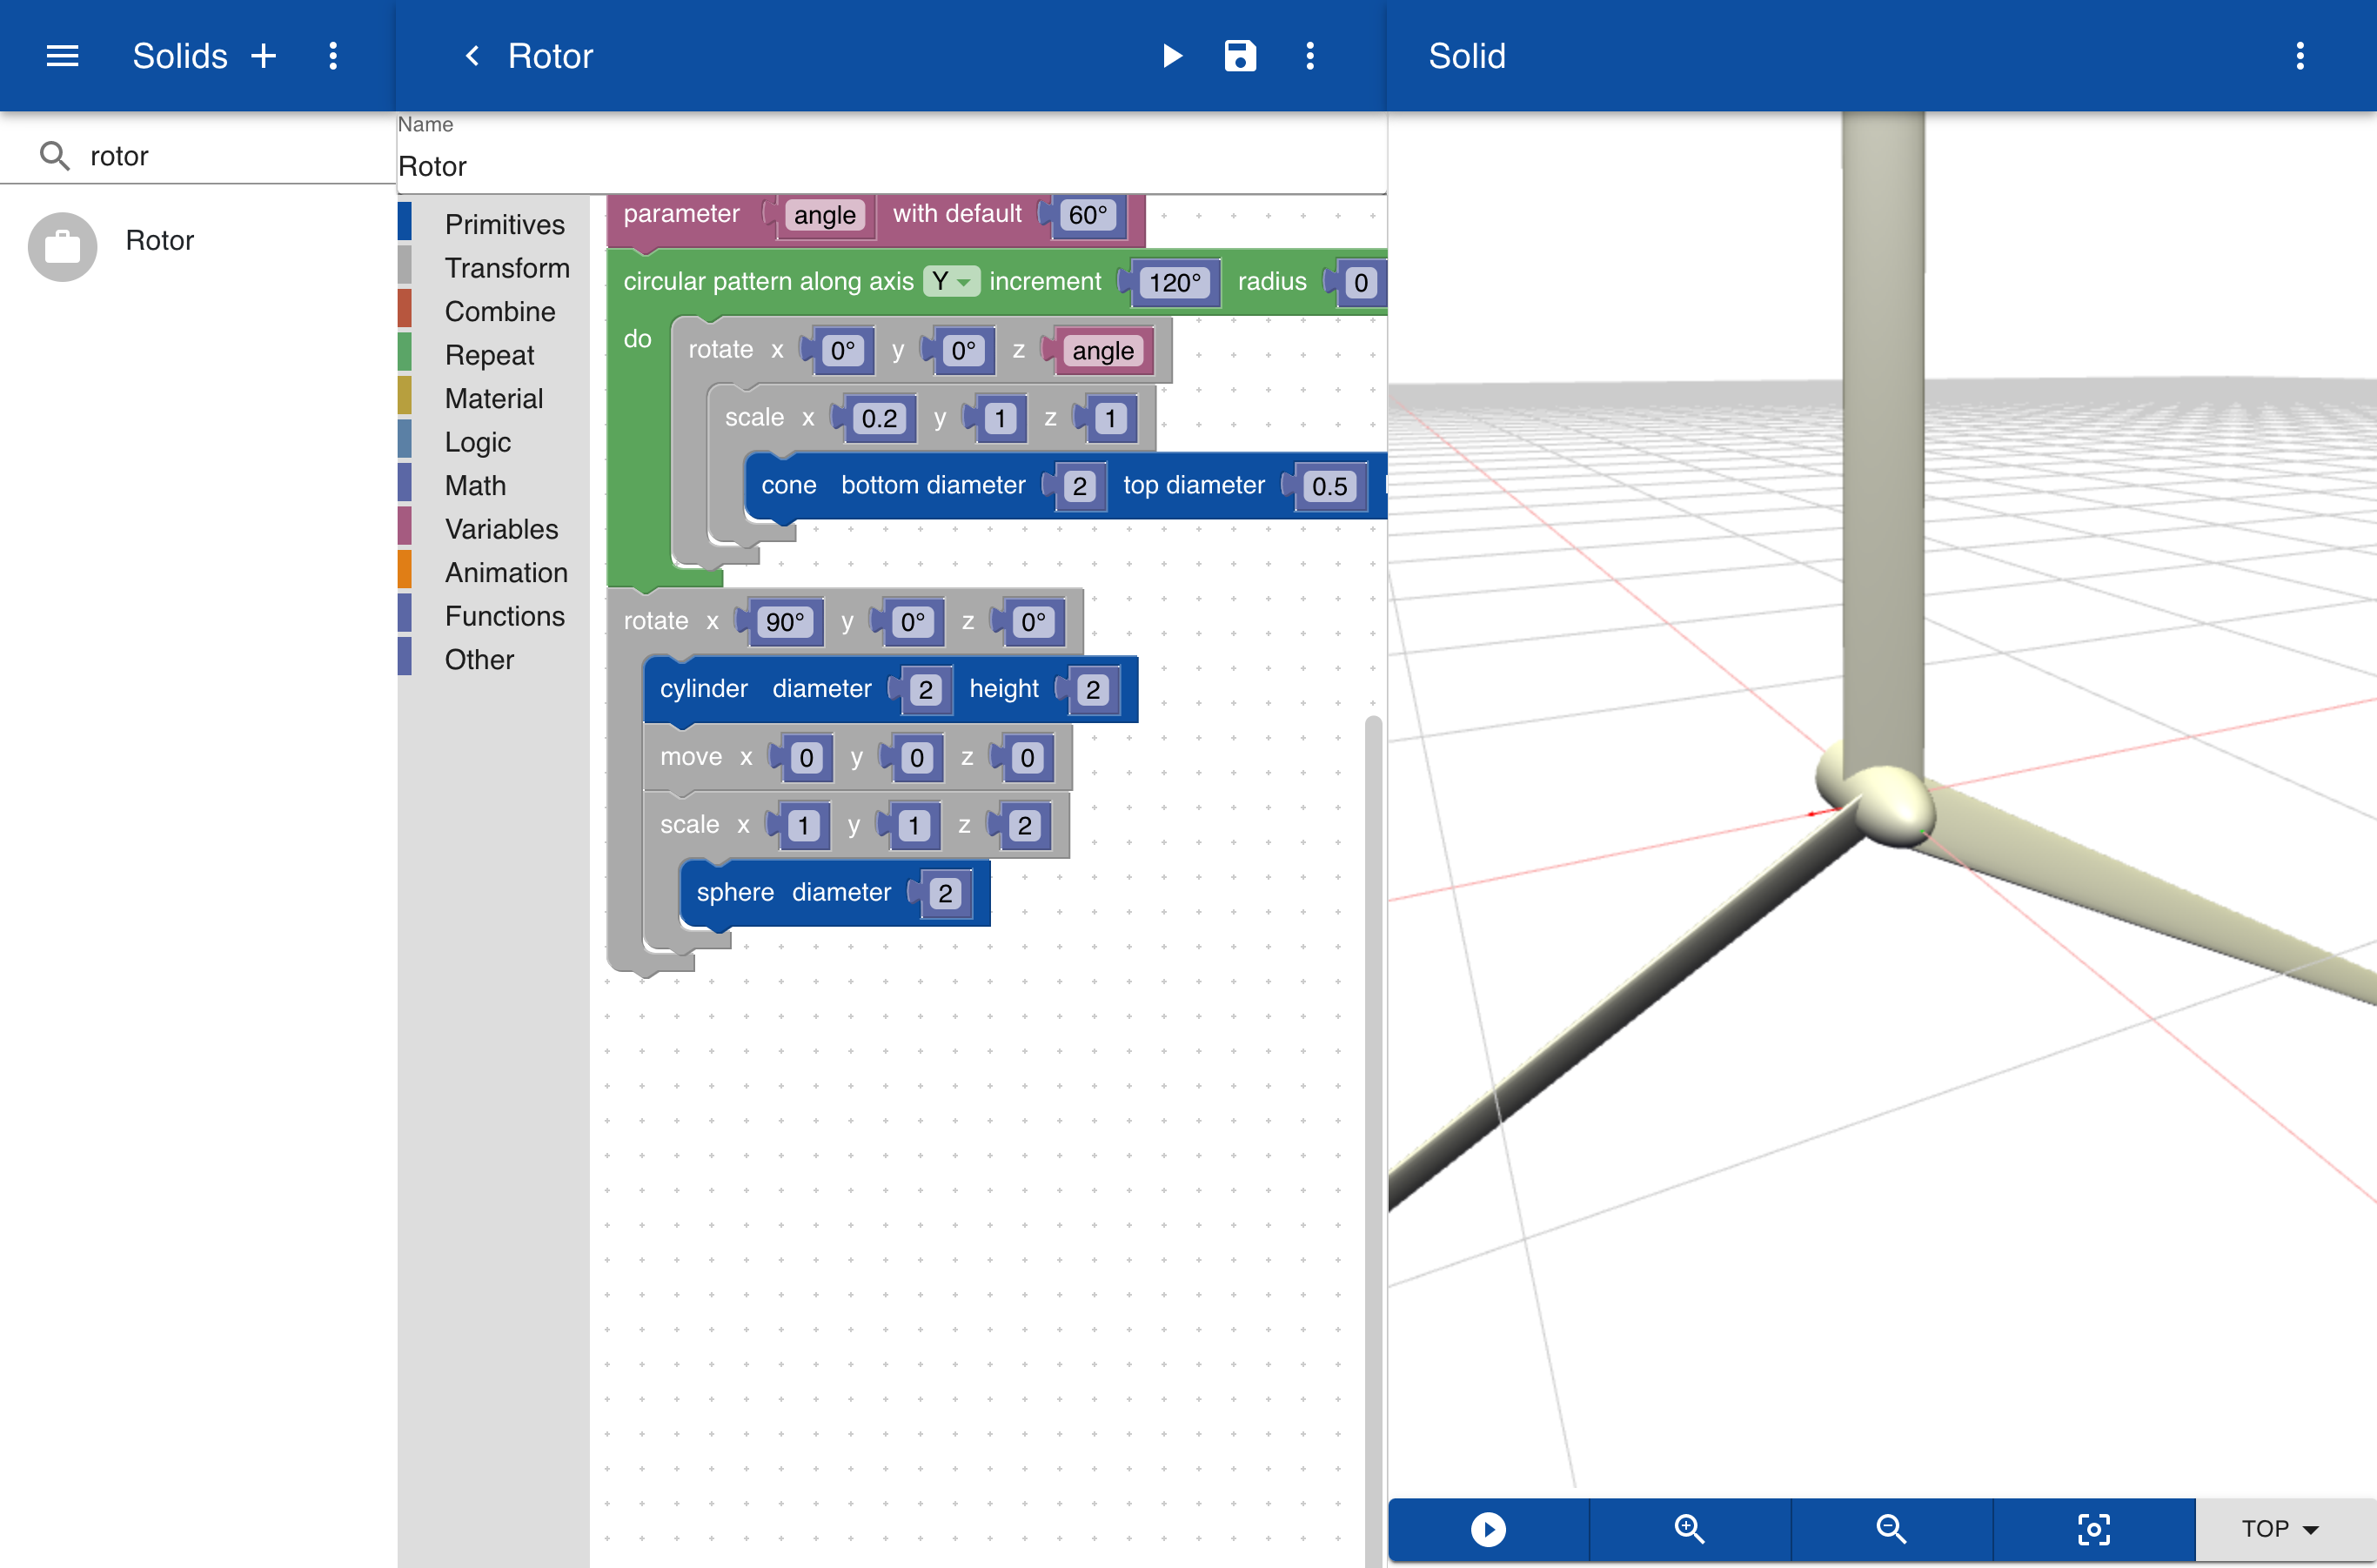Fit model to view with center-focus icon

click(2094, 1529)
